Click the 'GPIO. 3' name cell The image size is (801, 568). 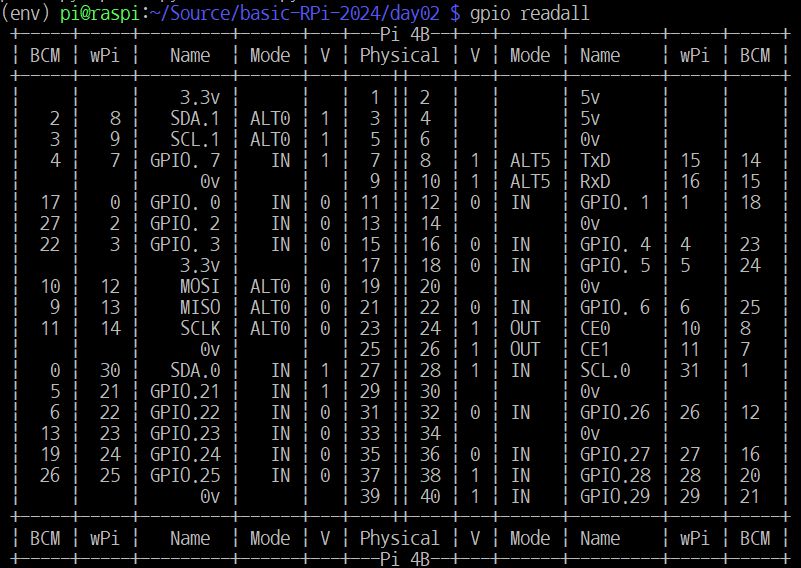pos(185,244)
